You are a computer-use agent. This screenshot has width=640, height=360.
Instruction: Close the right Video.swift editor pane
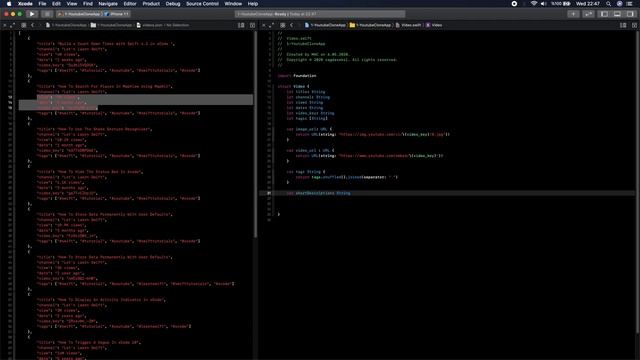(x=264, y=25)
